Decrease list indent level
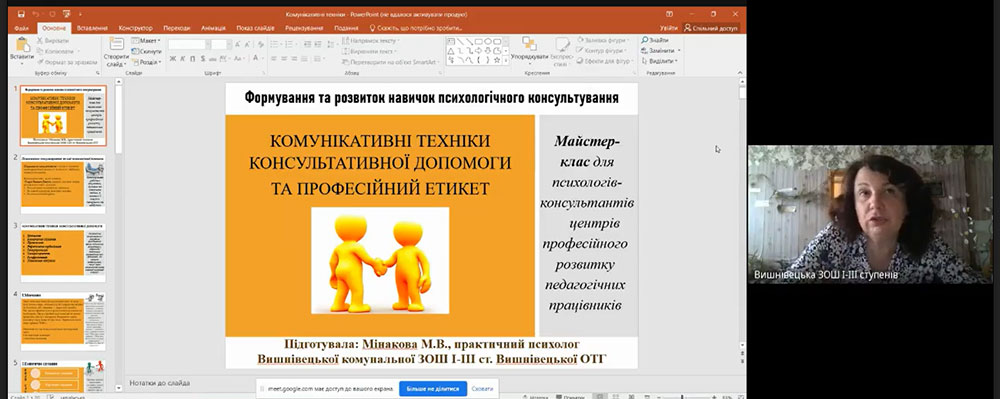 pos(307,44)
